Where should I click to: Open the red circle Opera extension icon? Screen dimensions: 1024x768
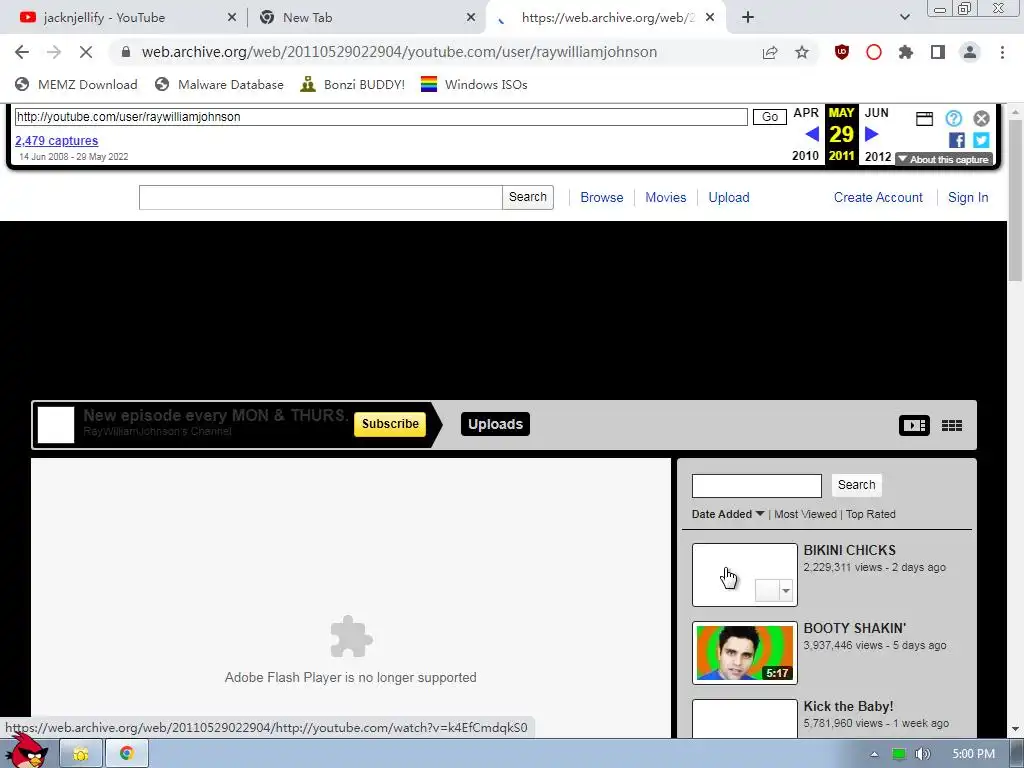pos(874,52)
